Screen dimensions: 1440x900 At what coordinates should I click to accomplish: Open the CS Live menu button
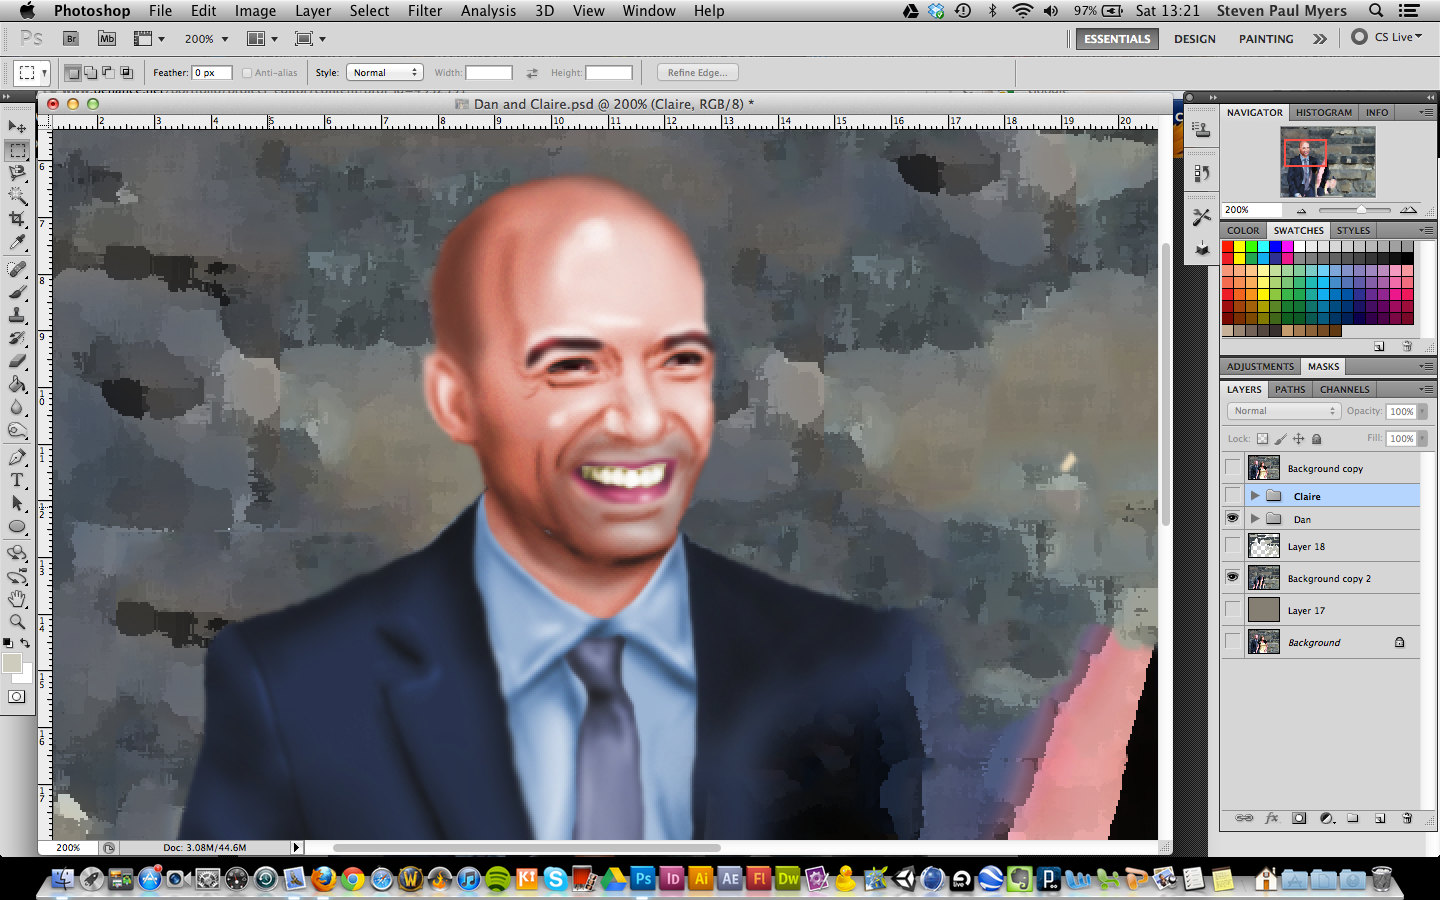1387,37
